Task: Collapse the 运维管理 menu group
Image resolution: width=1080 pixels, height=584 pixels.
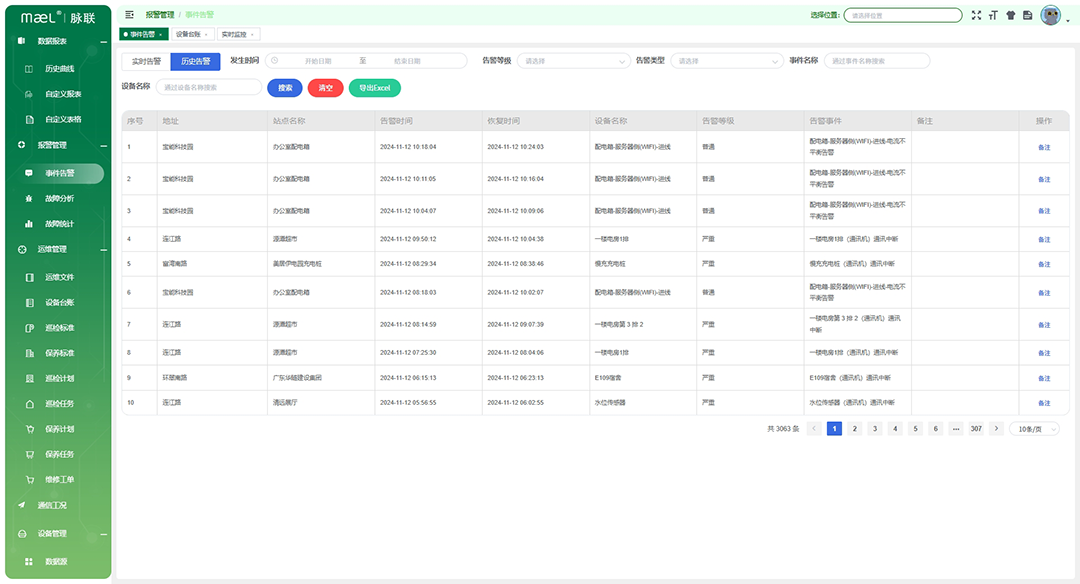Action: tap(103, 249)
